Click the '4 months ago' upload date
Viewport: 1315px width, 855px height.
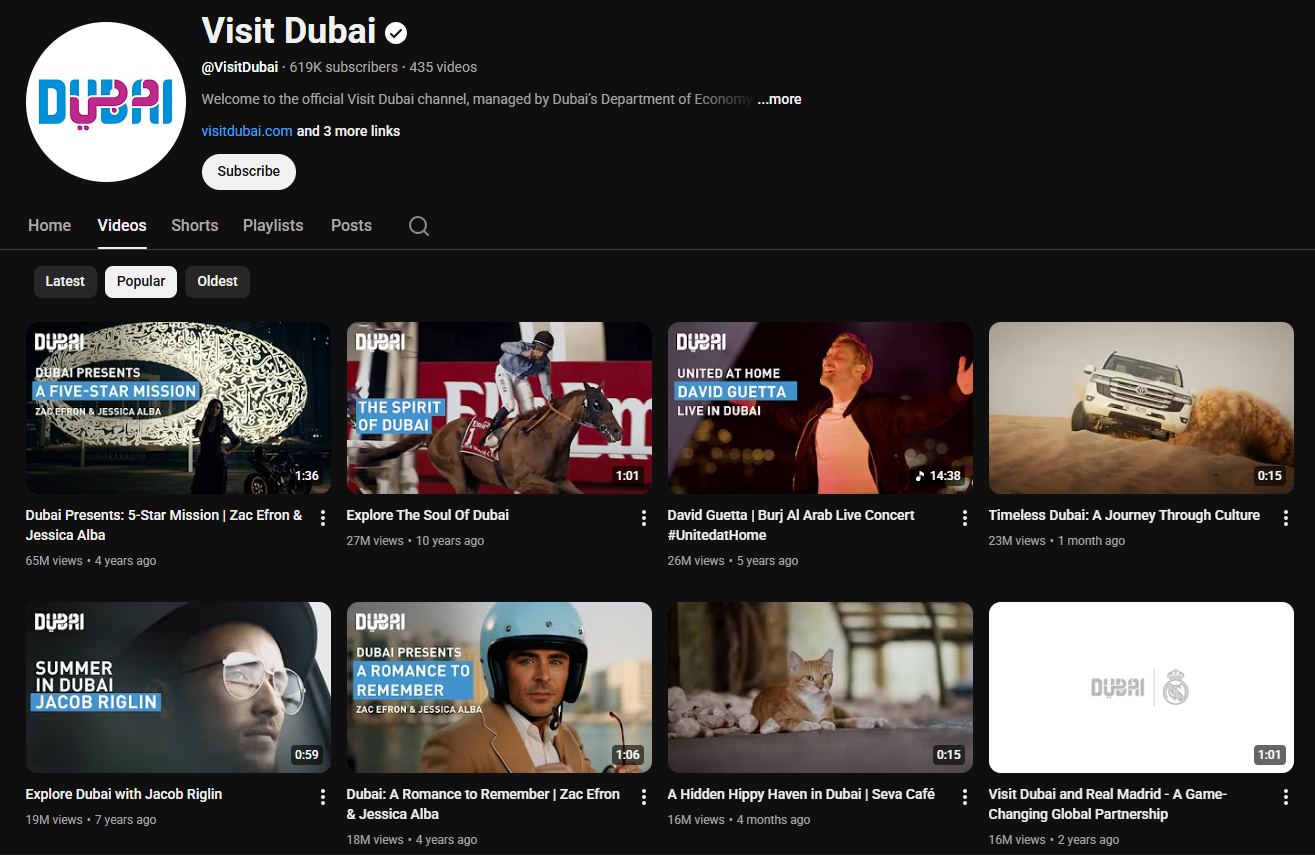click(x=774, y=820)
